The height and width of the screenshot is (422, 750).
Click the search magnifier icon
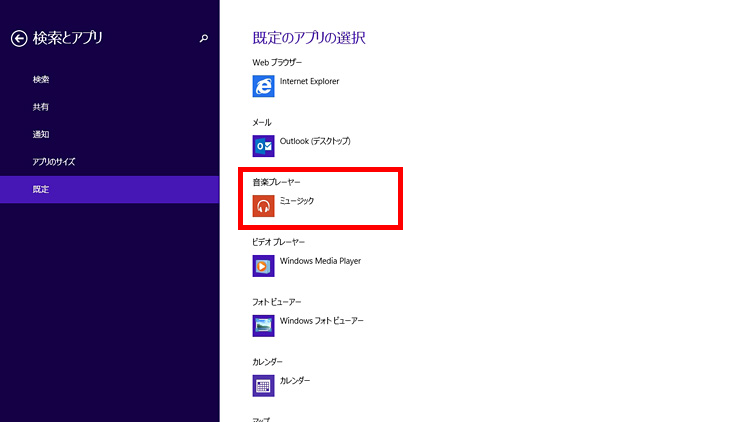(x=204, y=38)
